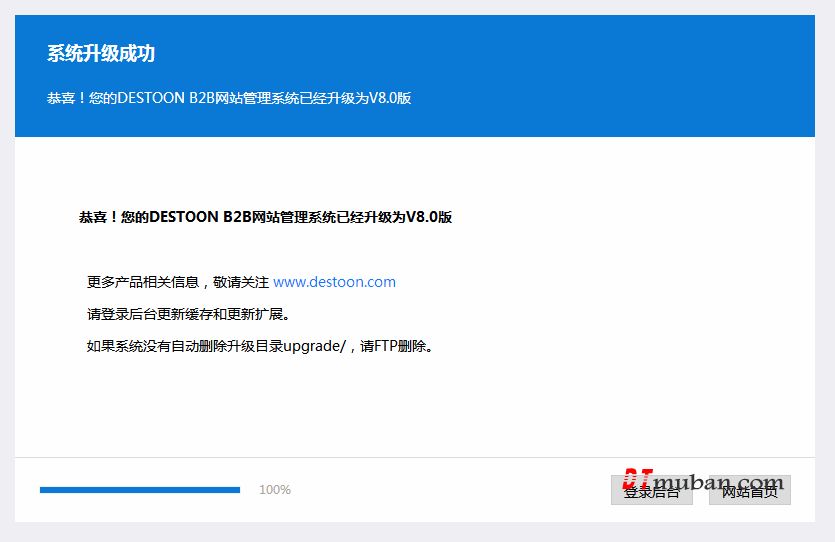Click the 登录后台 button

[651, 491]
